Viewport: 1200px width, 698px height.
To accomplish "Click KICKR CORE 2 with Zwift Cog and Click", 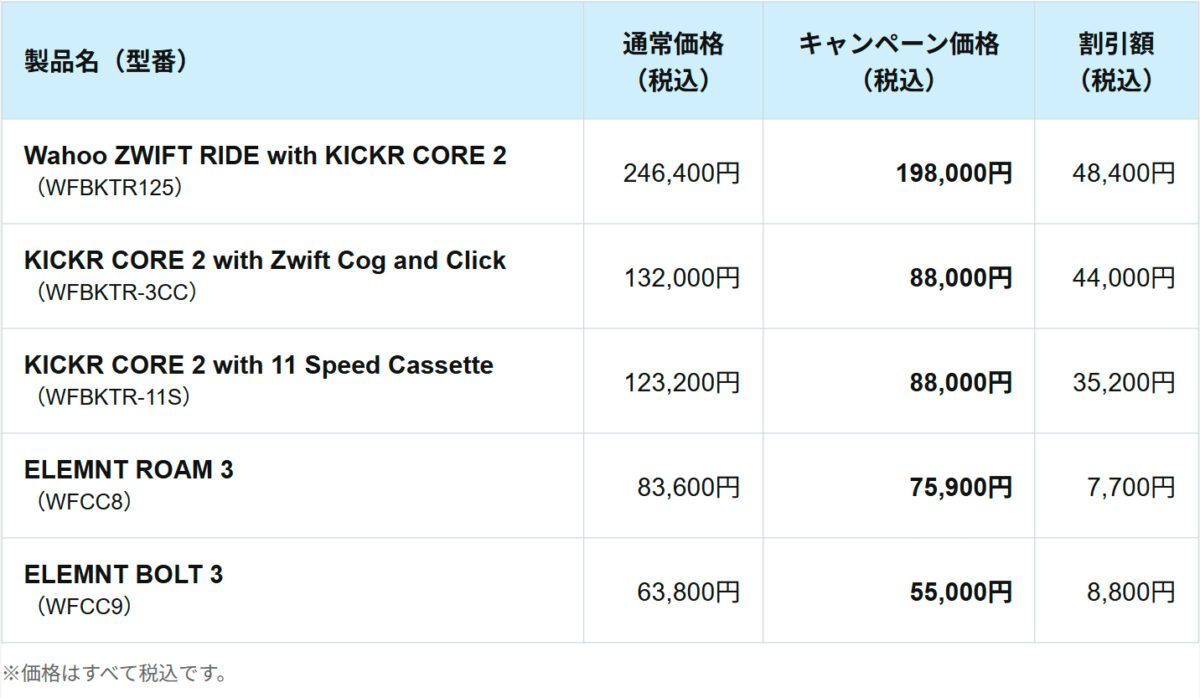I will coord(265,261).
